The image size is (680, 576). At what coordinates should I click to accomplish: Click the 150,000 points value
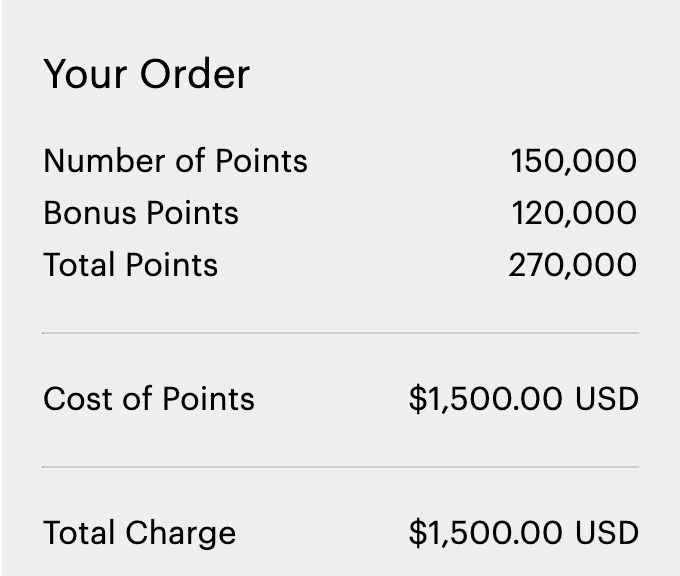coord(574,161)
